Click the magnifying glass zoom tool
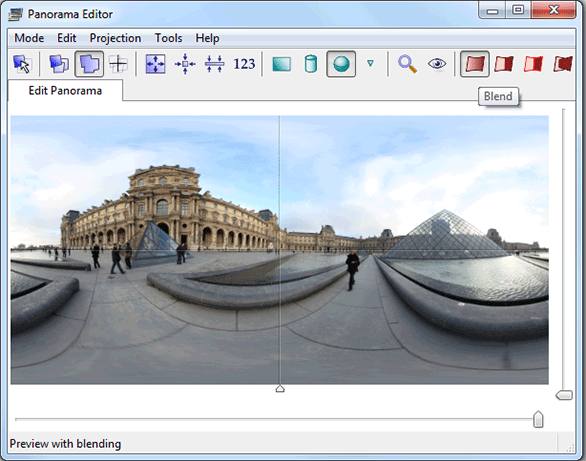The image size is (586, 461). tap(407, 64)
